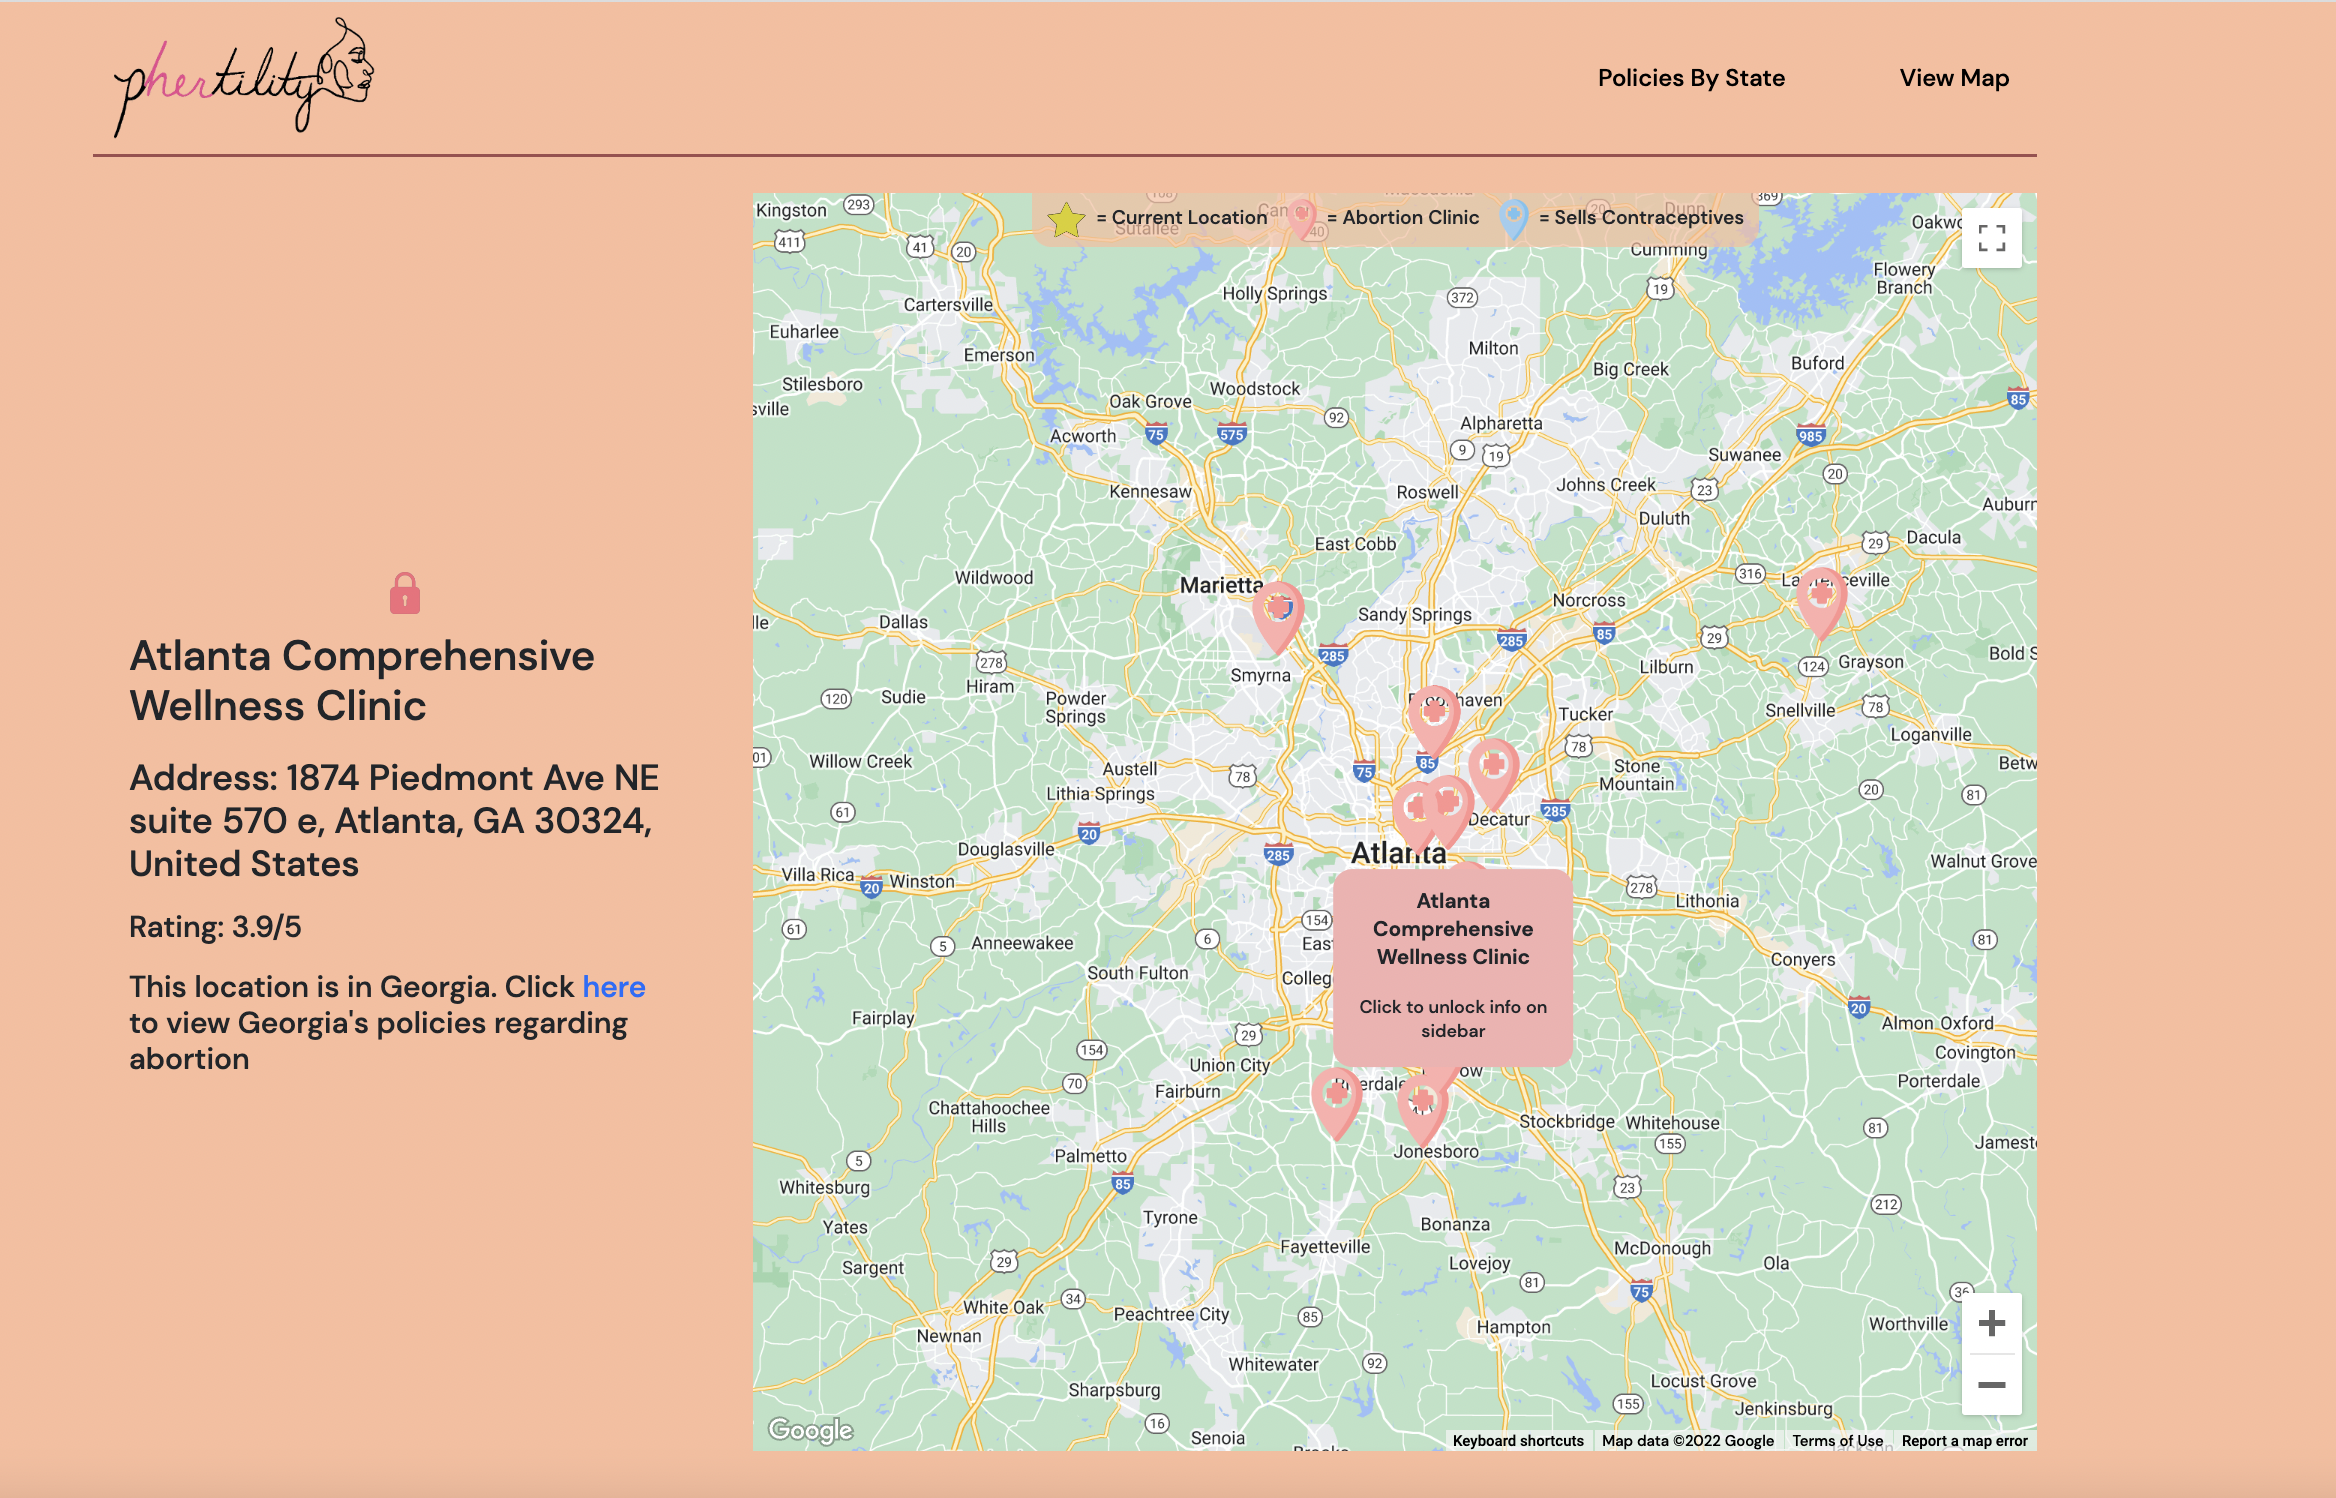Open Policies By State page
Screen dimensions: 2336x1498
[x=1690, y=78]
